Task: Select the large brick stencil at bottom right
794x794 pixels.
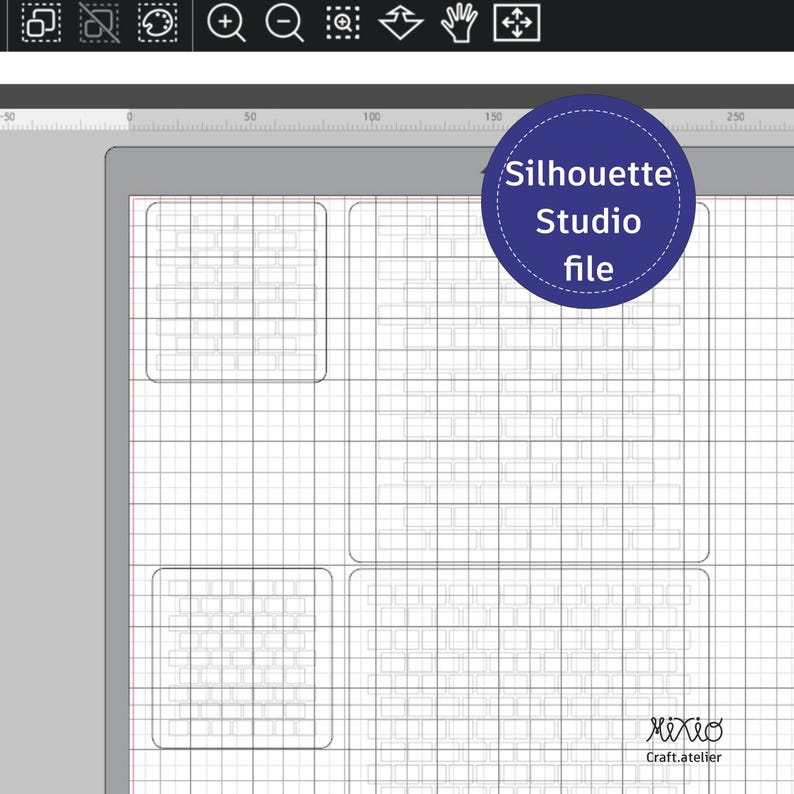Action: (x=529, y=681)
